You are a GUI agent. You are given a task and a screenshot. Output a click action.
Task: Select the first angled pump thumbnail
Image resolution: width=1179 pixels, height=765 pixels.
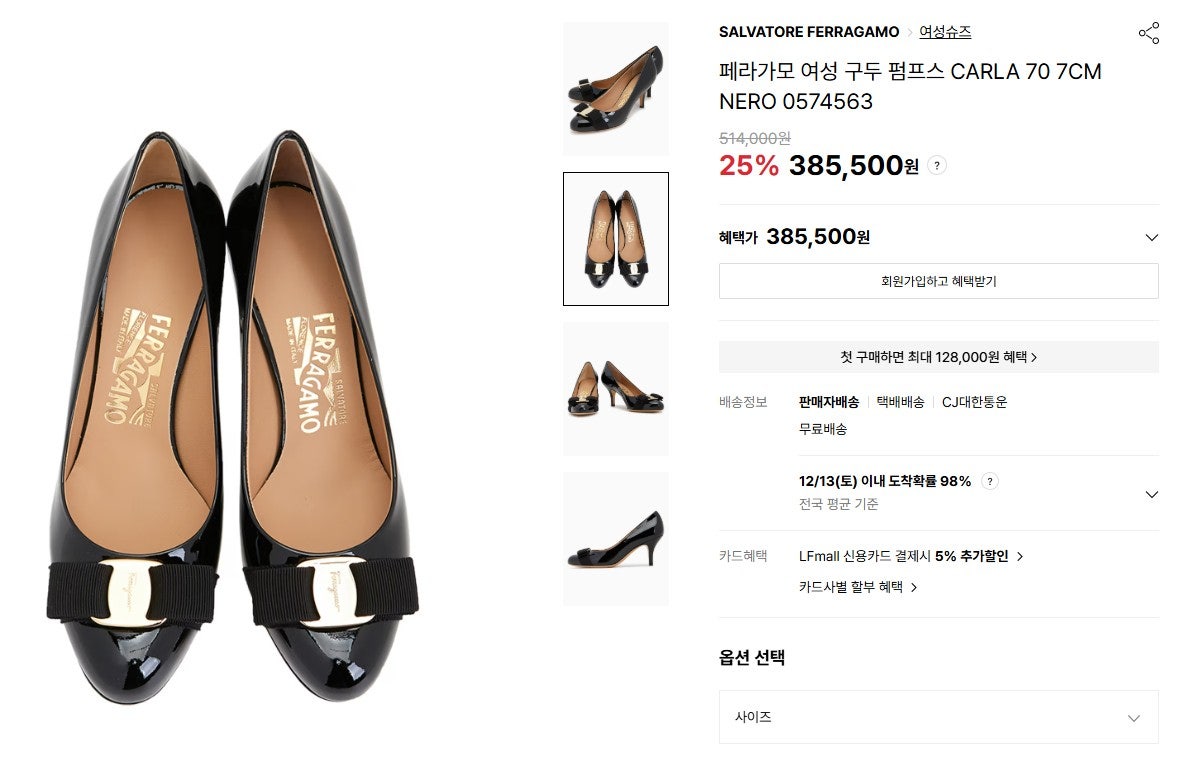[x=615, y=89]
